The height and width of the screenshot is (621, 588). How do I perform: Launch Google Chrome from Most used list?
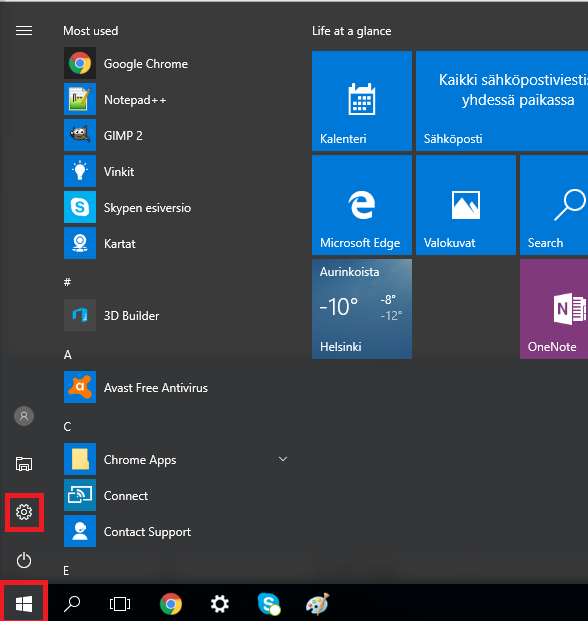[177, 63]
